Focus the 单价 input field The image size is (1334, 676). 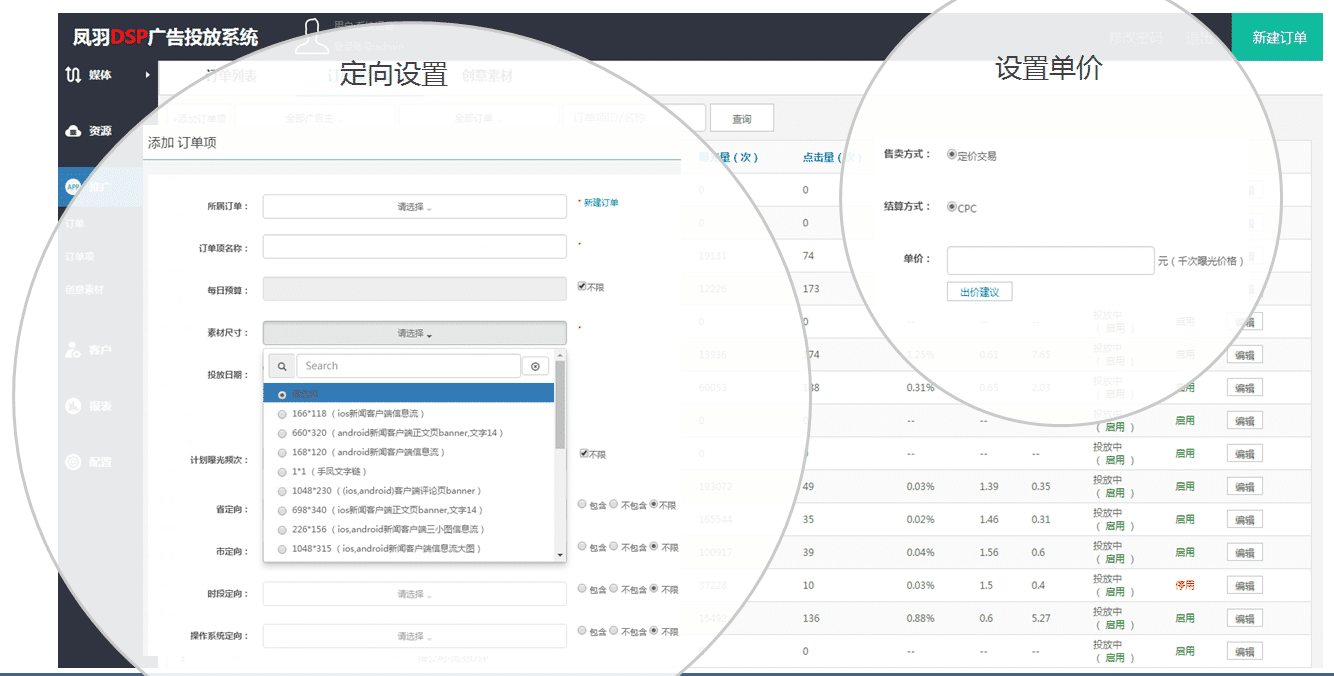[x=1050, y=260]
